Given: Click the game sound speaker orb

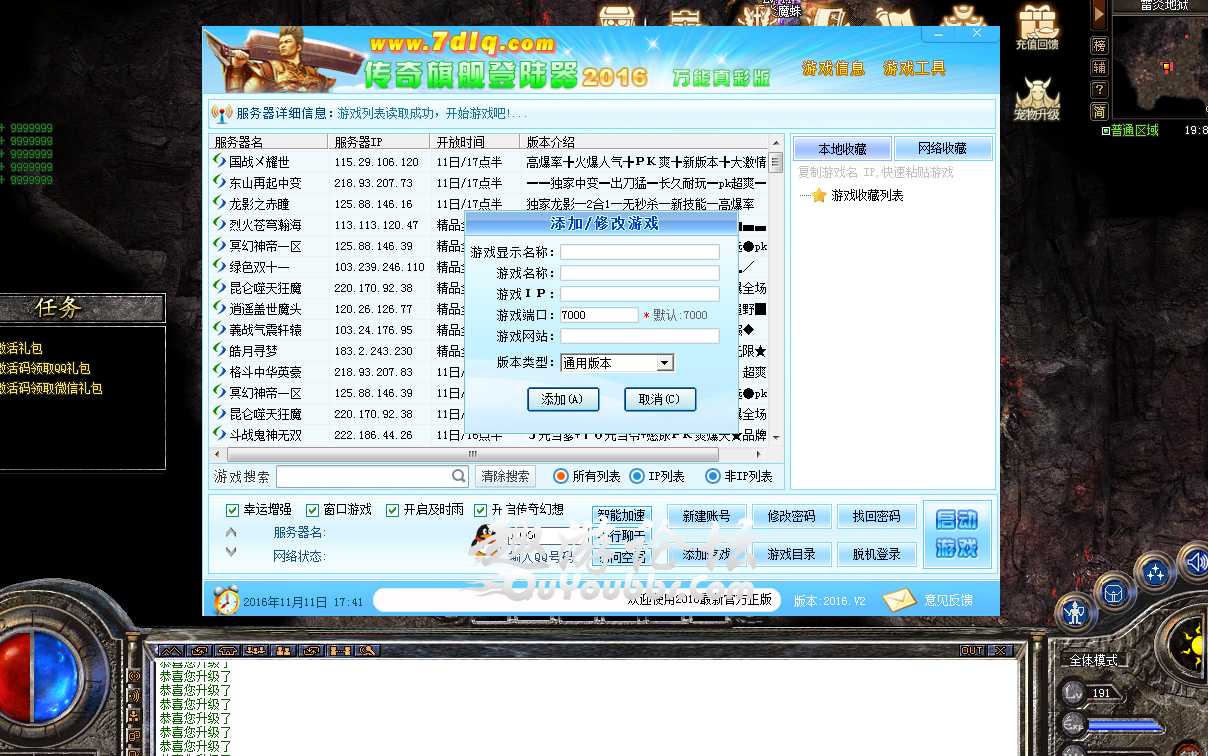Looking at the screenshot, I should tap(1194, 562).
